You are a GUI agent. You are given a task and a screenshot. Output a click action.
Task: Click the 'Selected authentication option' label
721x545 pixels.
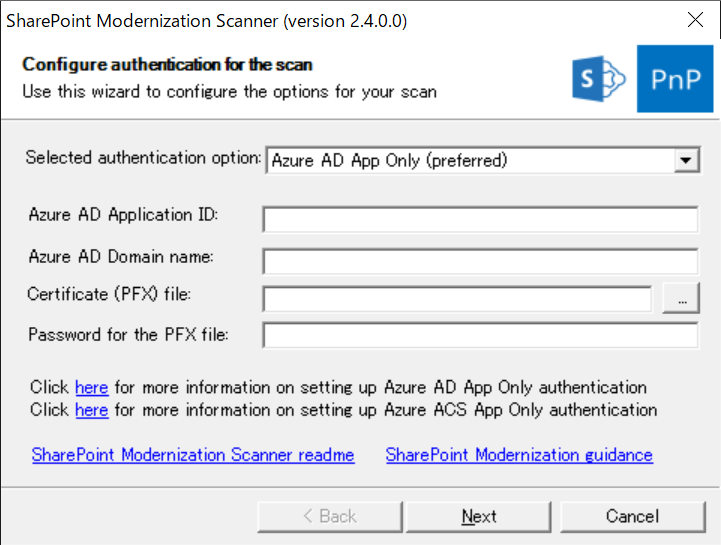[x=143, y=157]
